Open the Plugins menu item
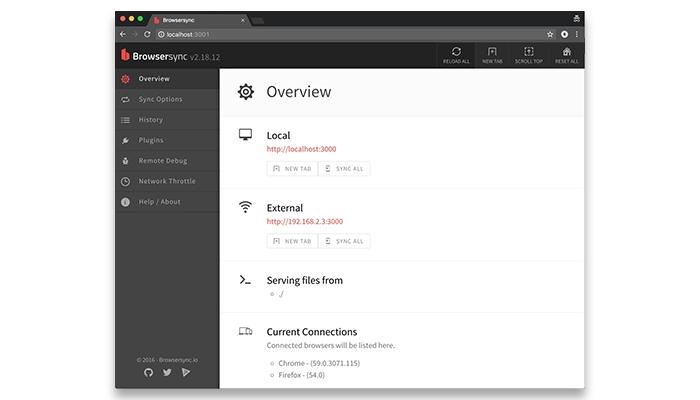 pyautogui.click(x=167, y=141)
